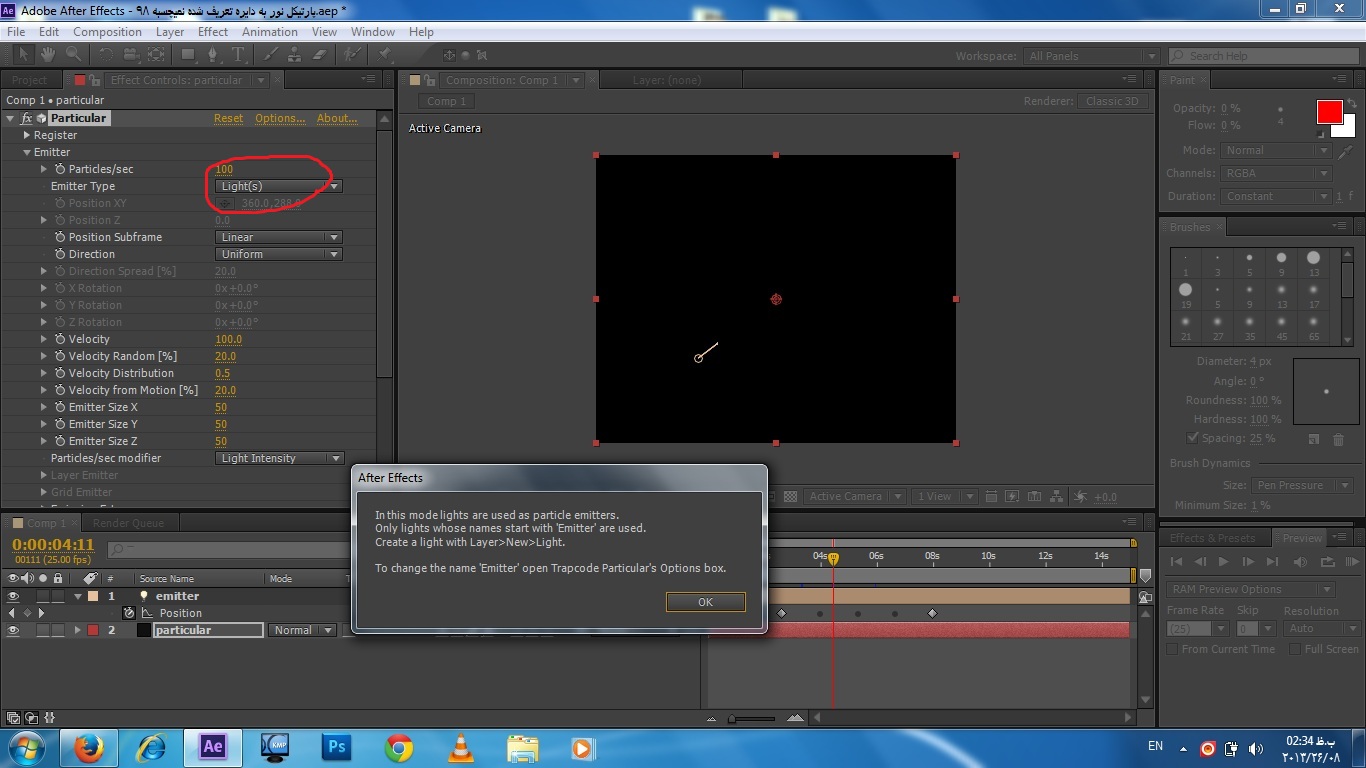
Task: Expand the particular layer twirl arrow
Action: click(77, 630)
